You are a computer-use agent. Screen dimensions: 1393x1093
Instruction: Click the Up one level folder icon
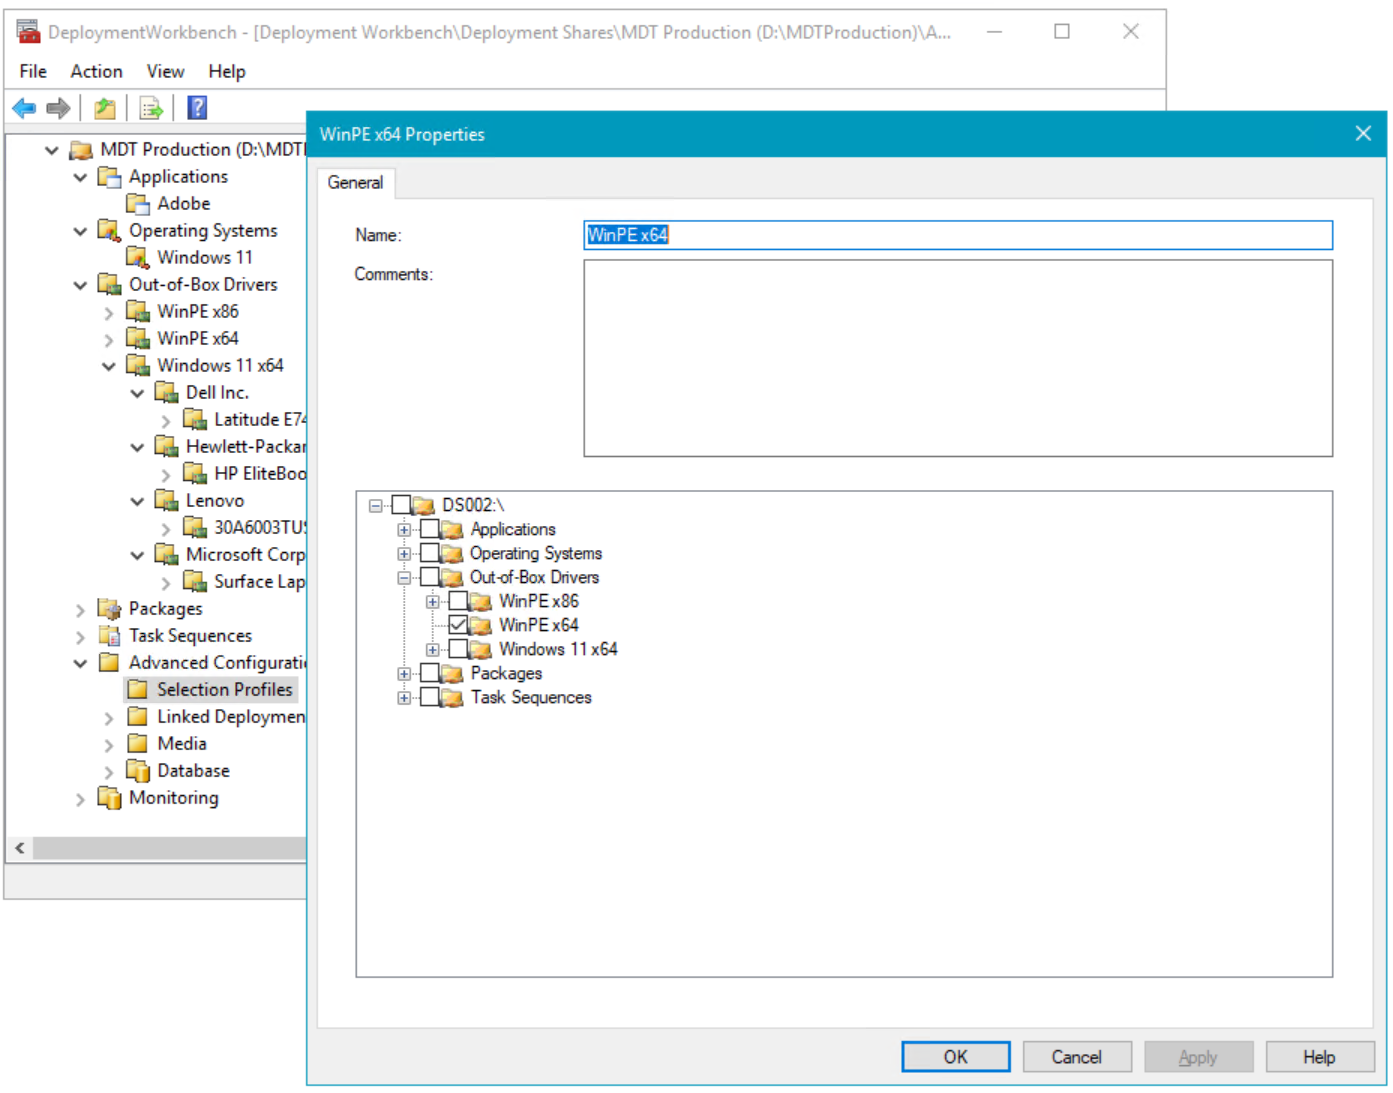(105, 108)
